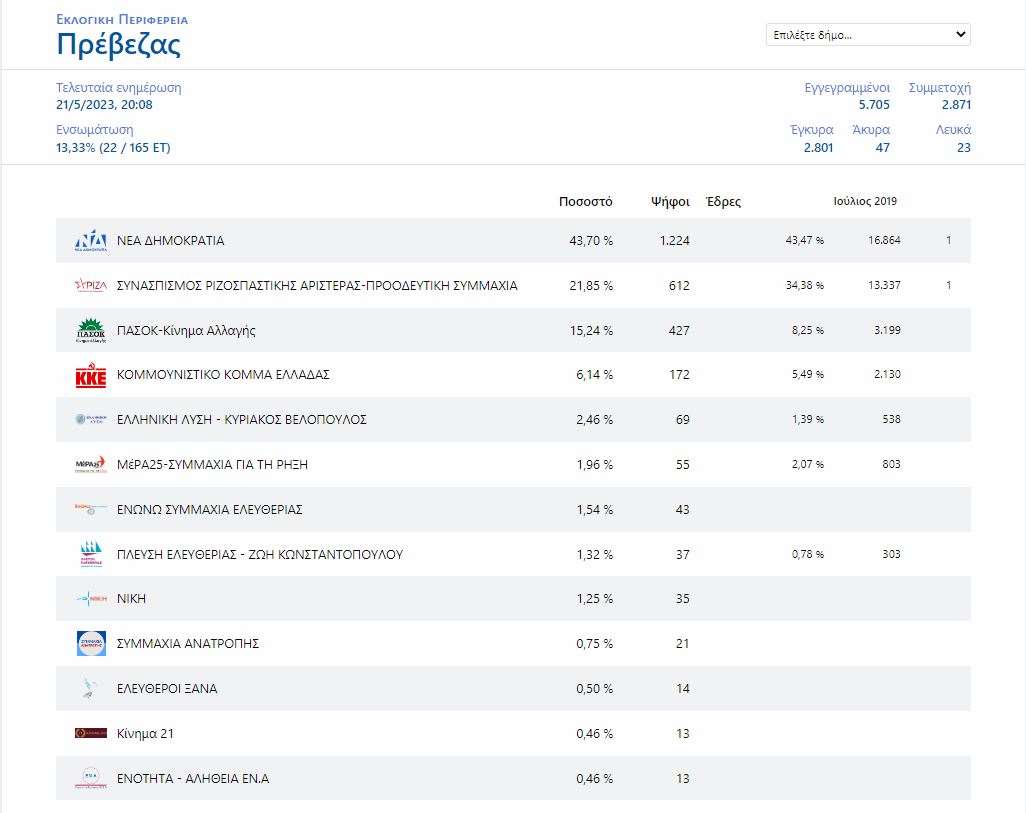Click the Πρέβεζας region heading
The width and height of the screenshot is (1026, 813).
point(119,46)
